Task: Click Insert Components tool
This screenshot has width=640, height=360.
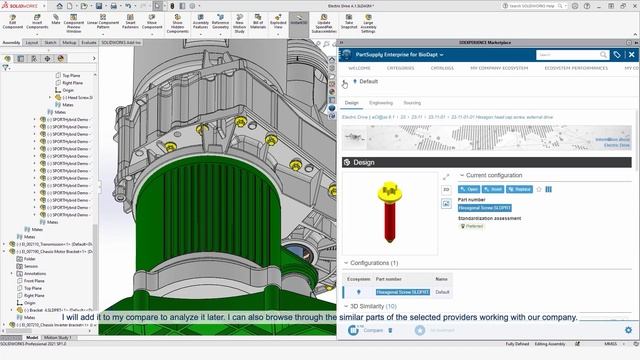Action: click(x=37, y=22)
